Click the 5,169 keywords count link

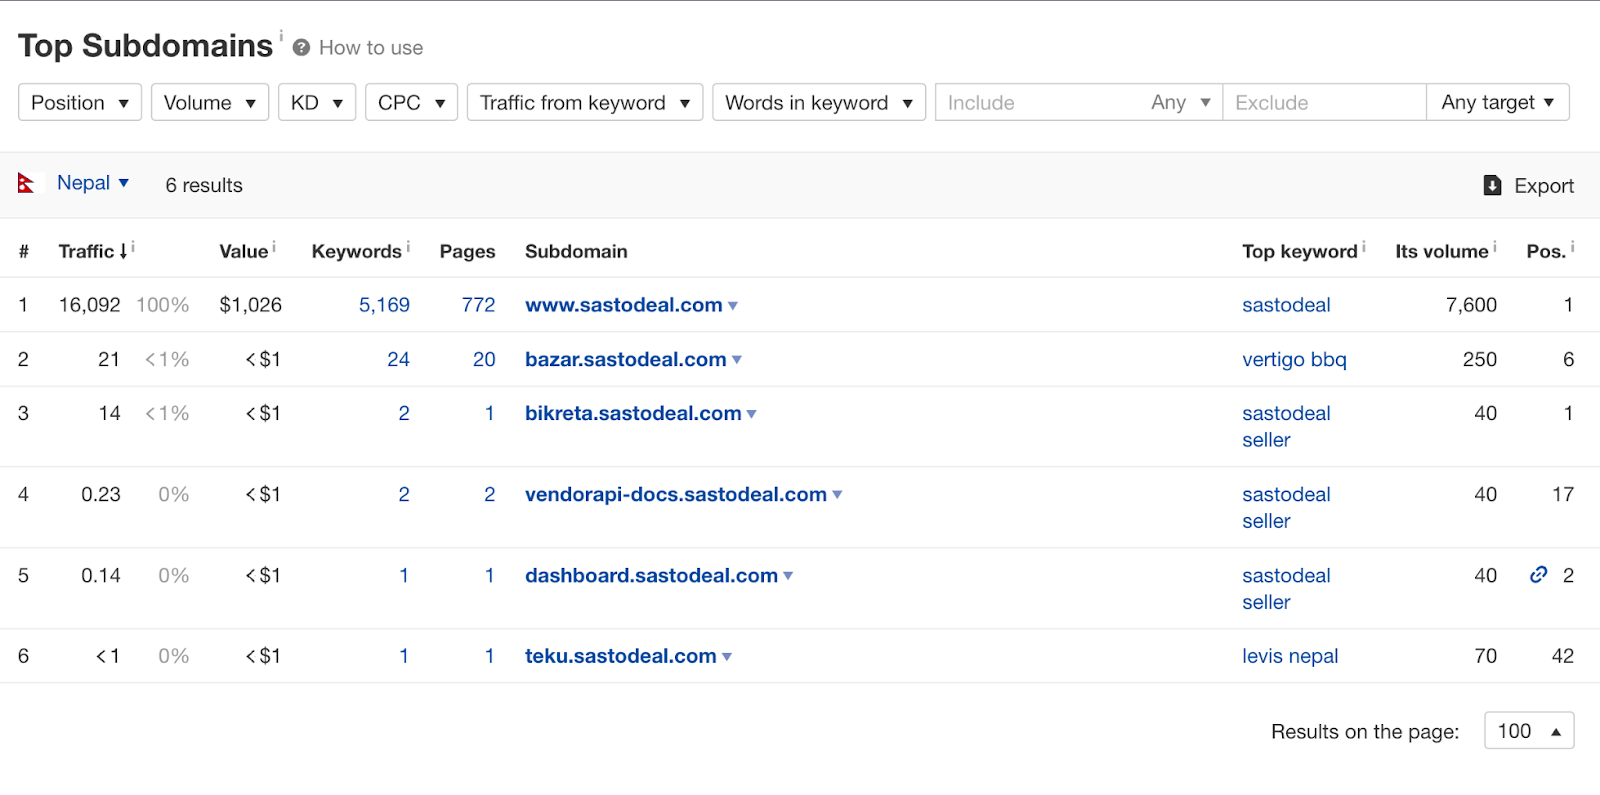click(x=384, y=305)
